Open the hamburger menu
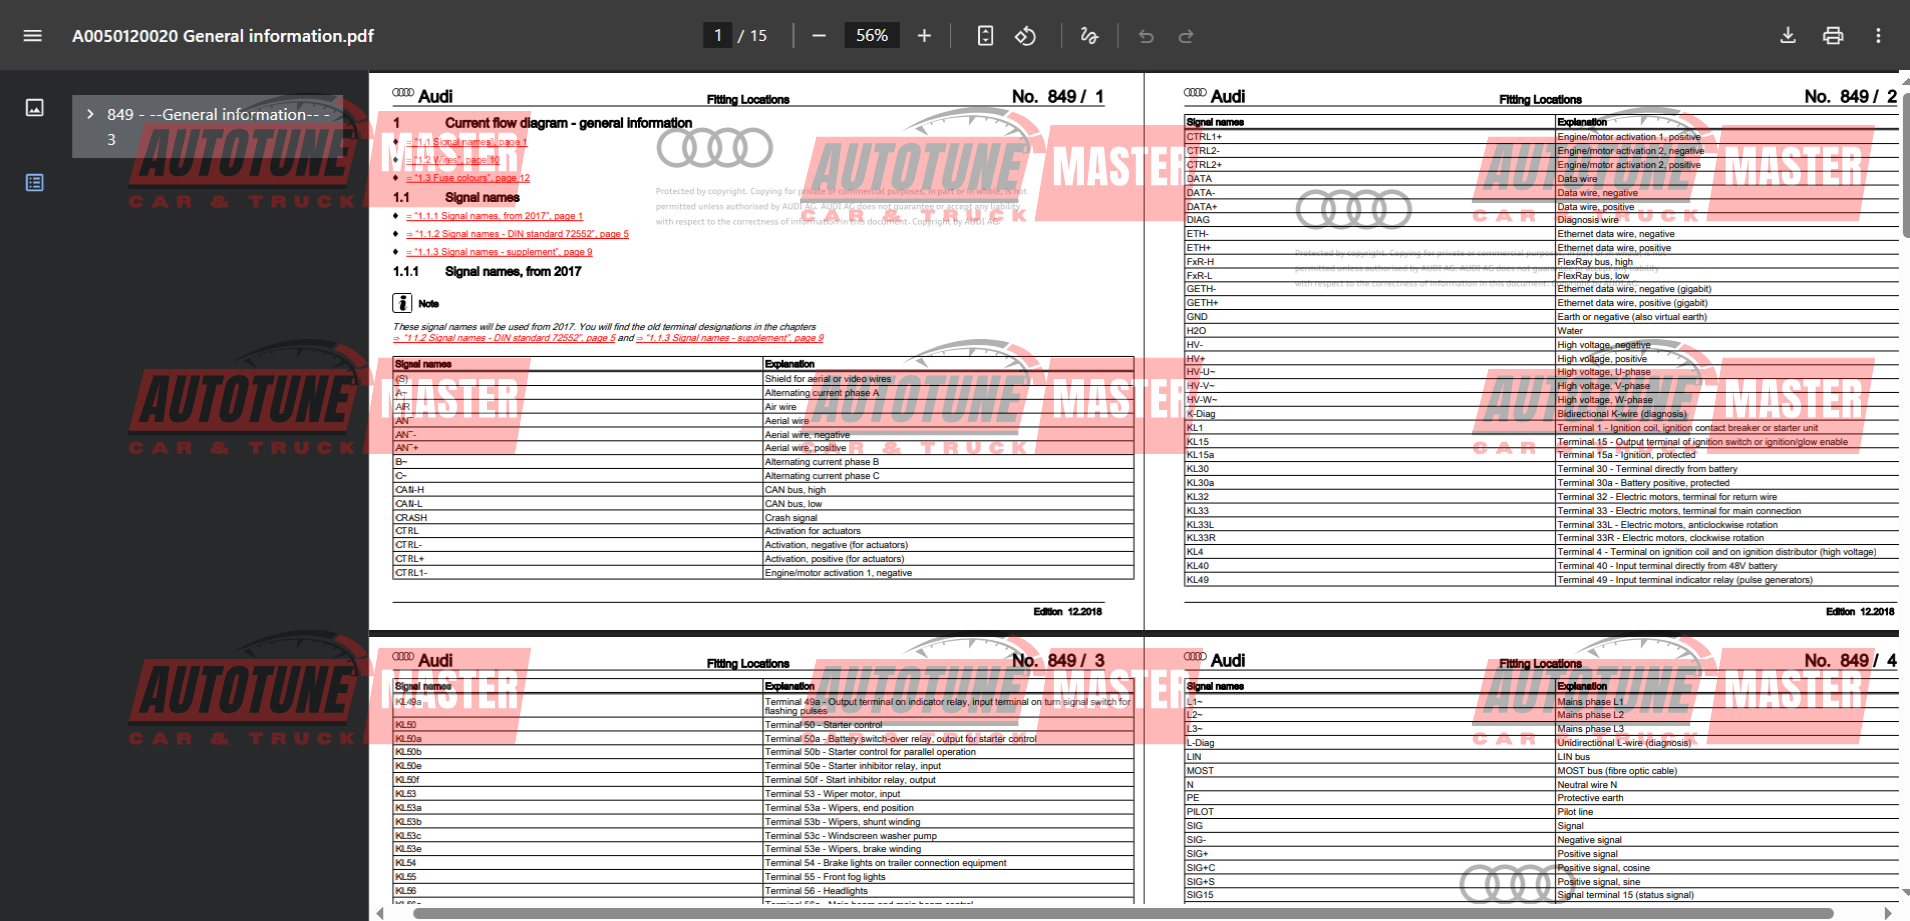The image size is (1910, 921). pyautogui.click(x=32, y=35)
